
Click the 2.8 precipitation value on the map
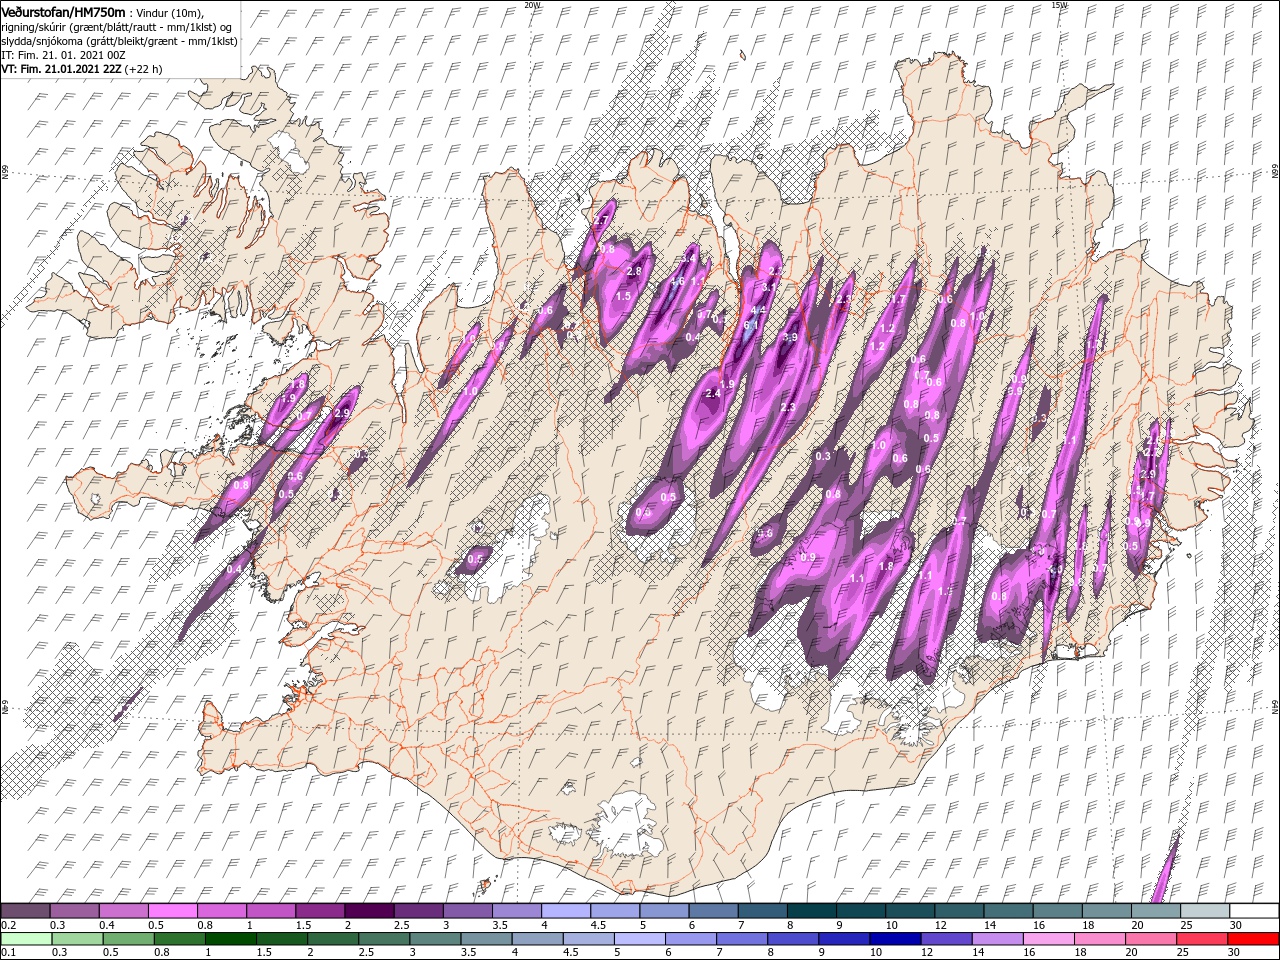tap(633, 271)
